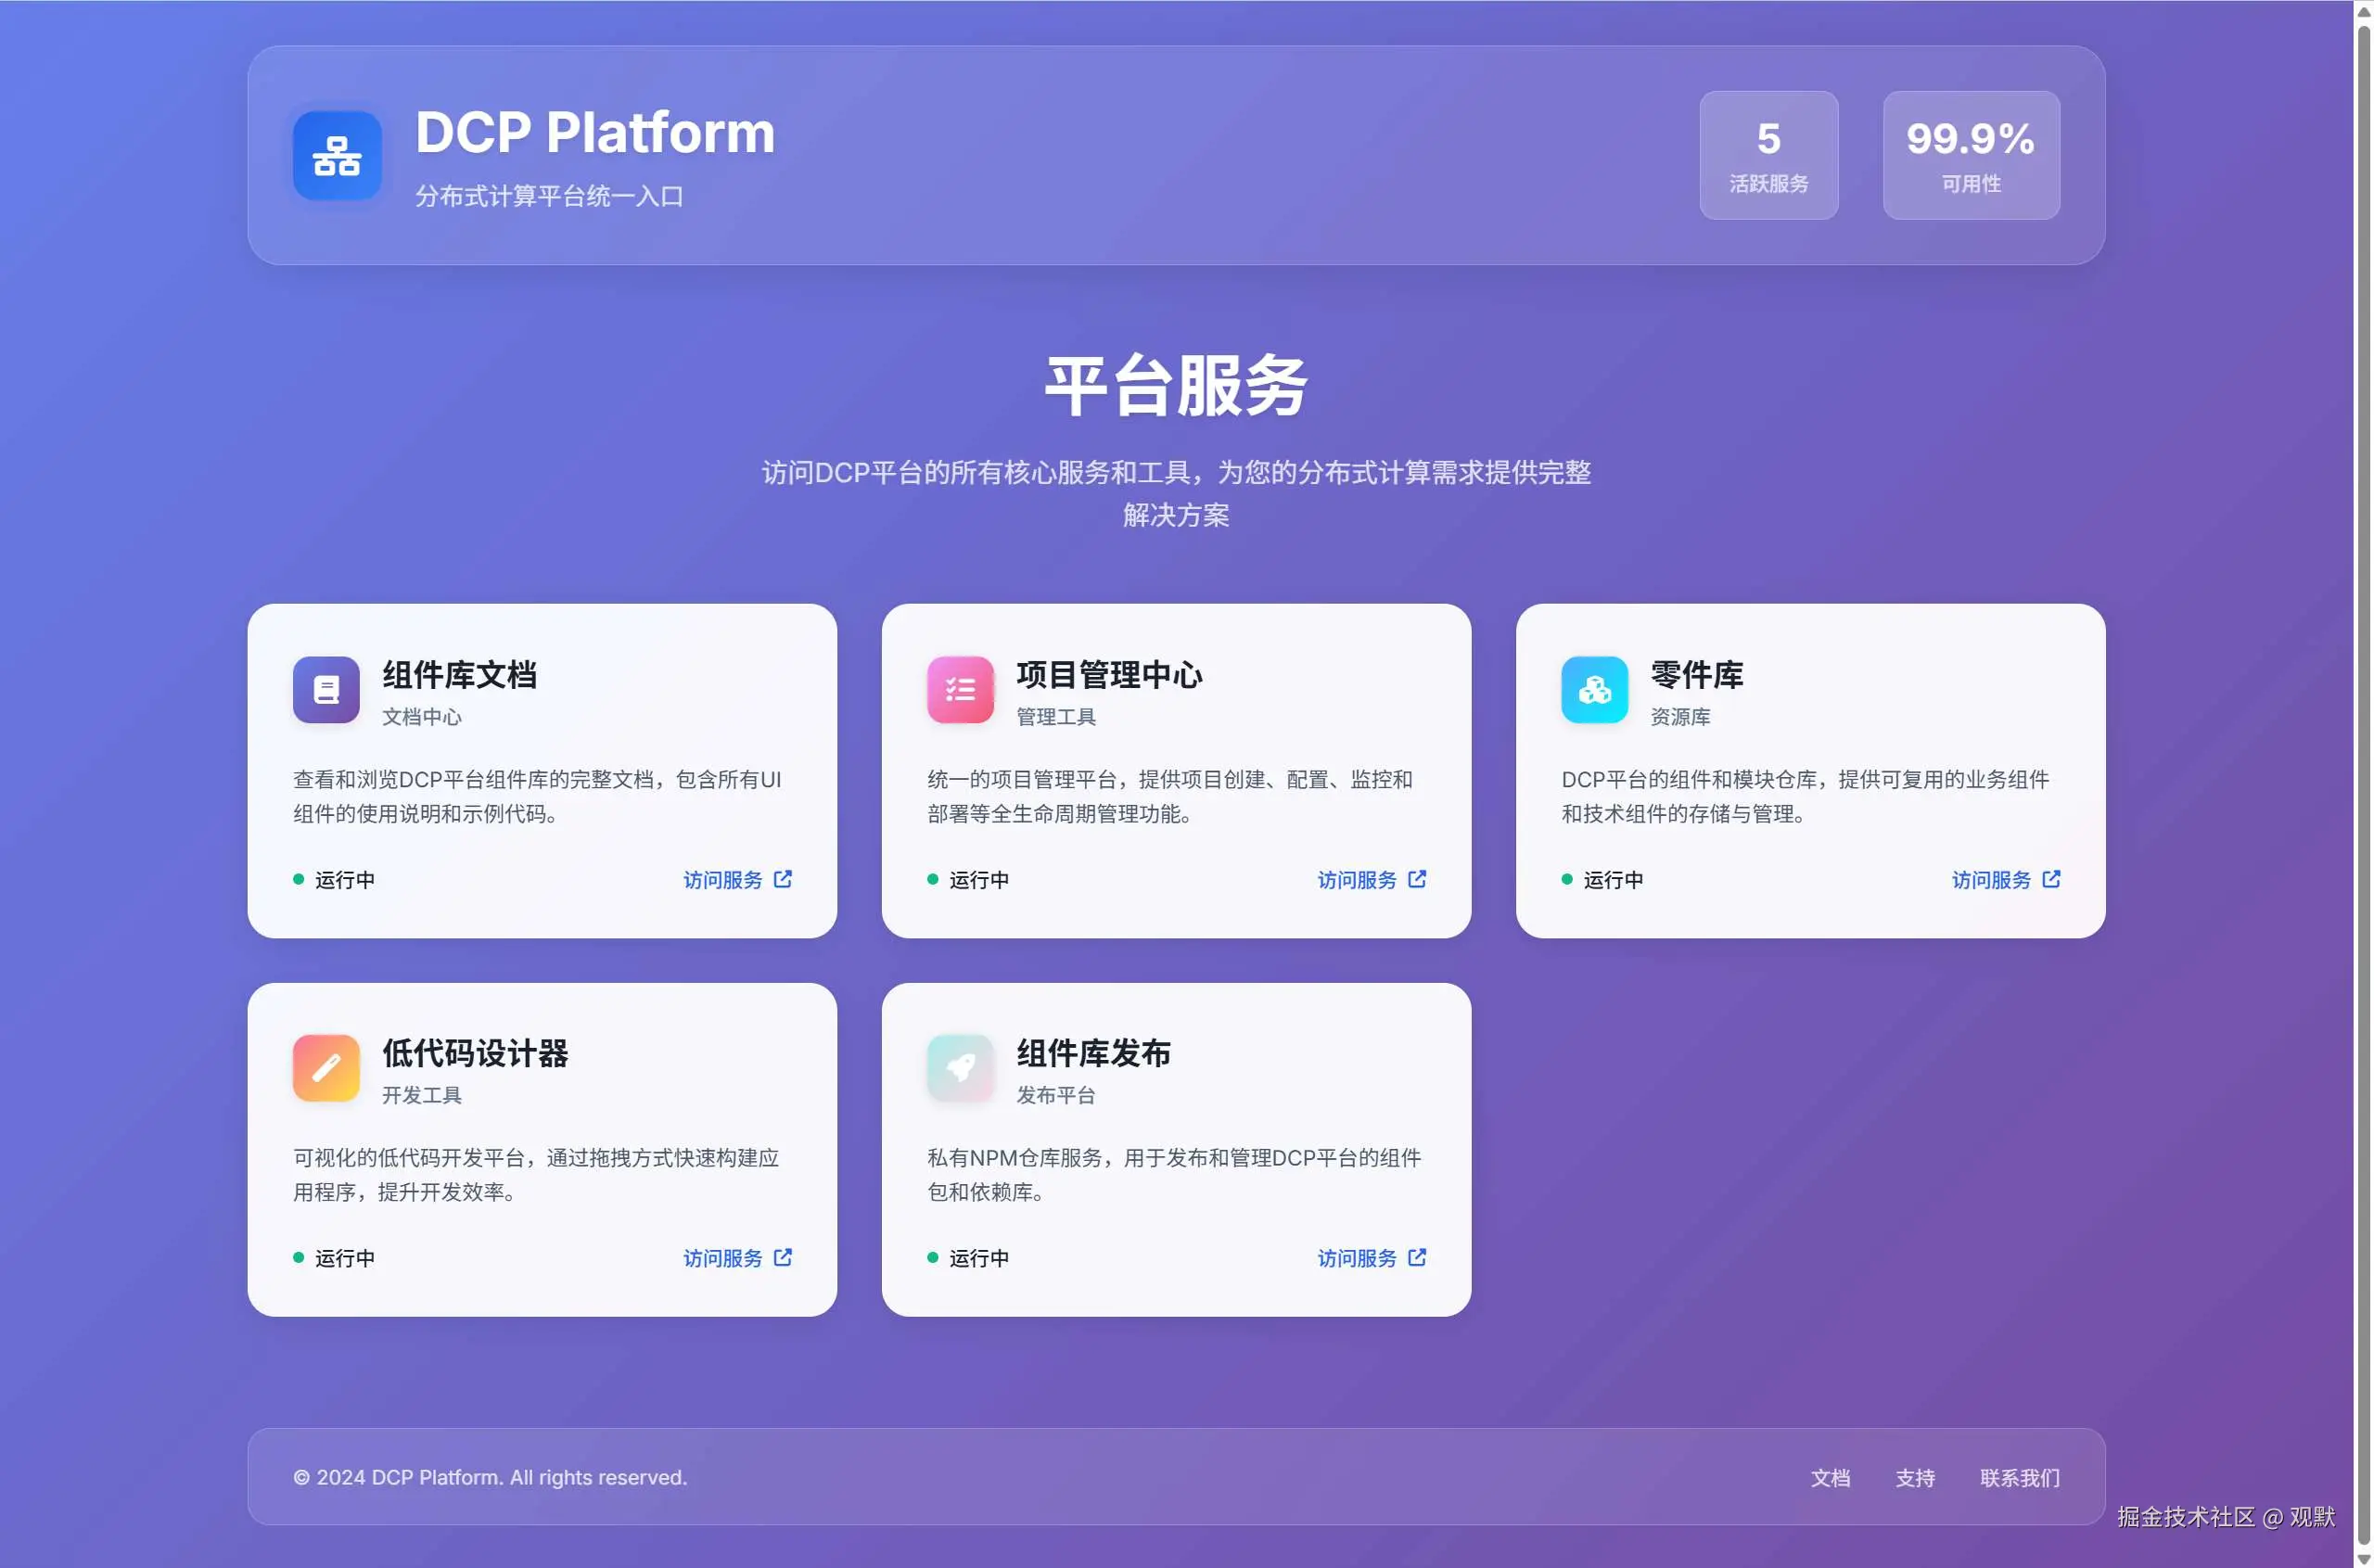The width and height of the screenshot is (2374, 1568).
Task: Click the 组件库发布 rocket icon
Action: click(960, 1068)
